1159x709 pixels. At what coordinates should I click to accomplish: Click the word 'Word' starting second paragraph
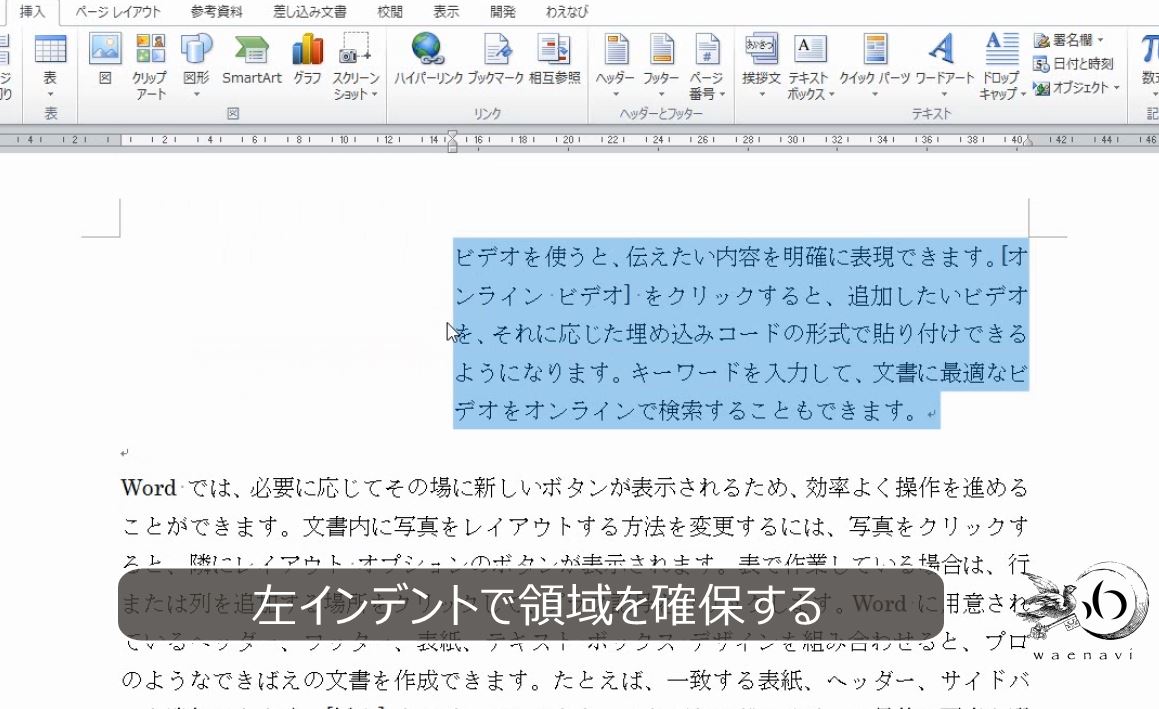[149, 488]
